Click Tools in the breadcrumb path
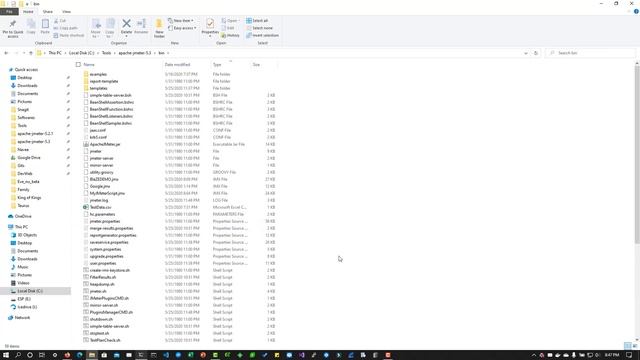 pyautogui.click(x=106, y=53)
